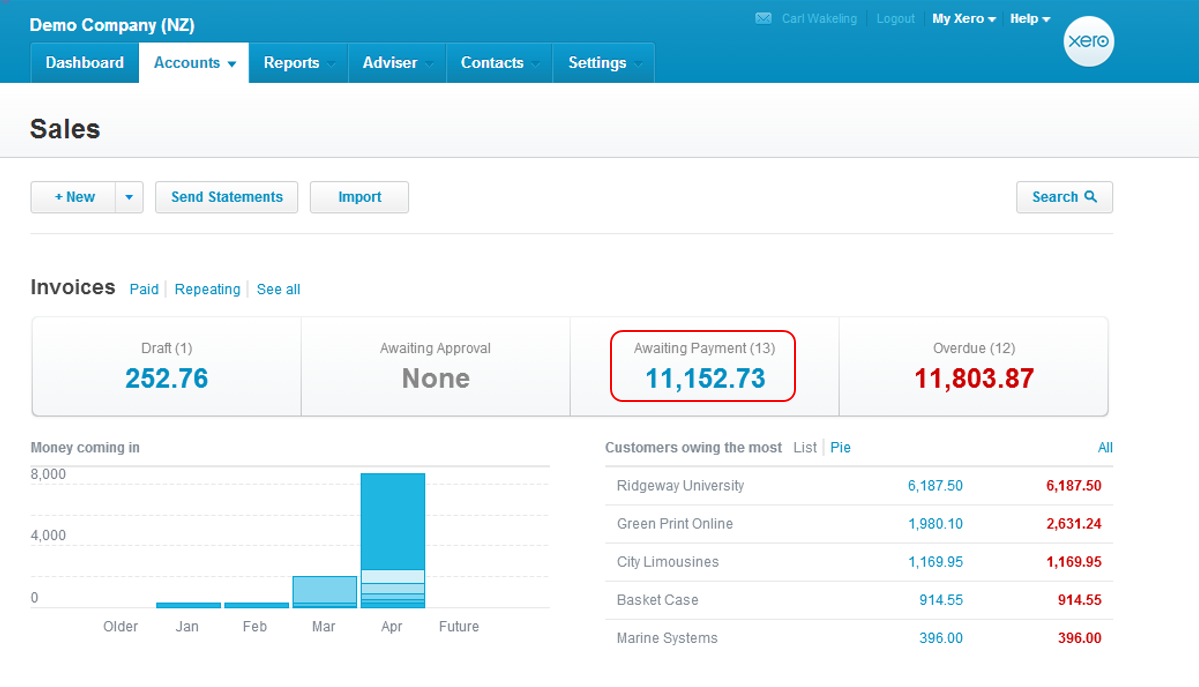The height and width of the screenshot is (687, 1199).
Task: Open the Settings menu
Action: pos(603,63)
